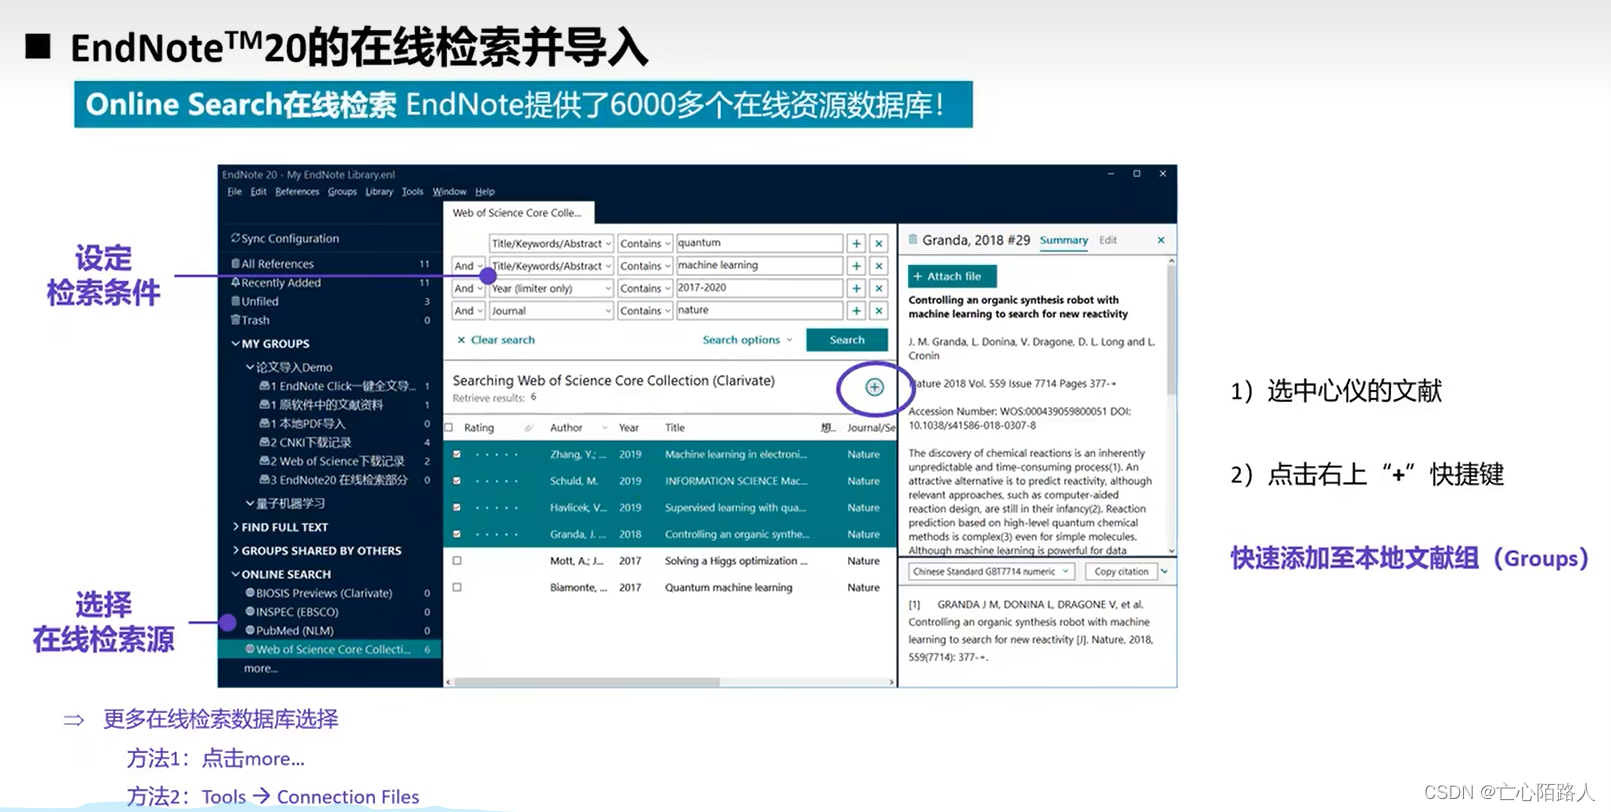Image resolution: width=1611 pixels, height=812 pixels.
Task: Click Clear search link
Action: tap(496, 340)
